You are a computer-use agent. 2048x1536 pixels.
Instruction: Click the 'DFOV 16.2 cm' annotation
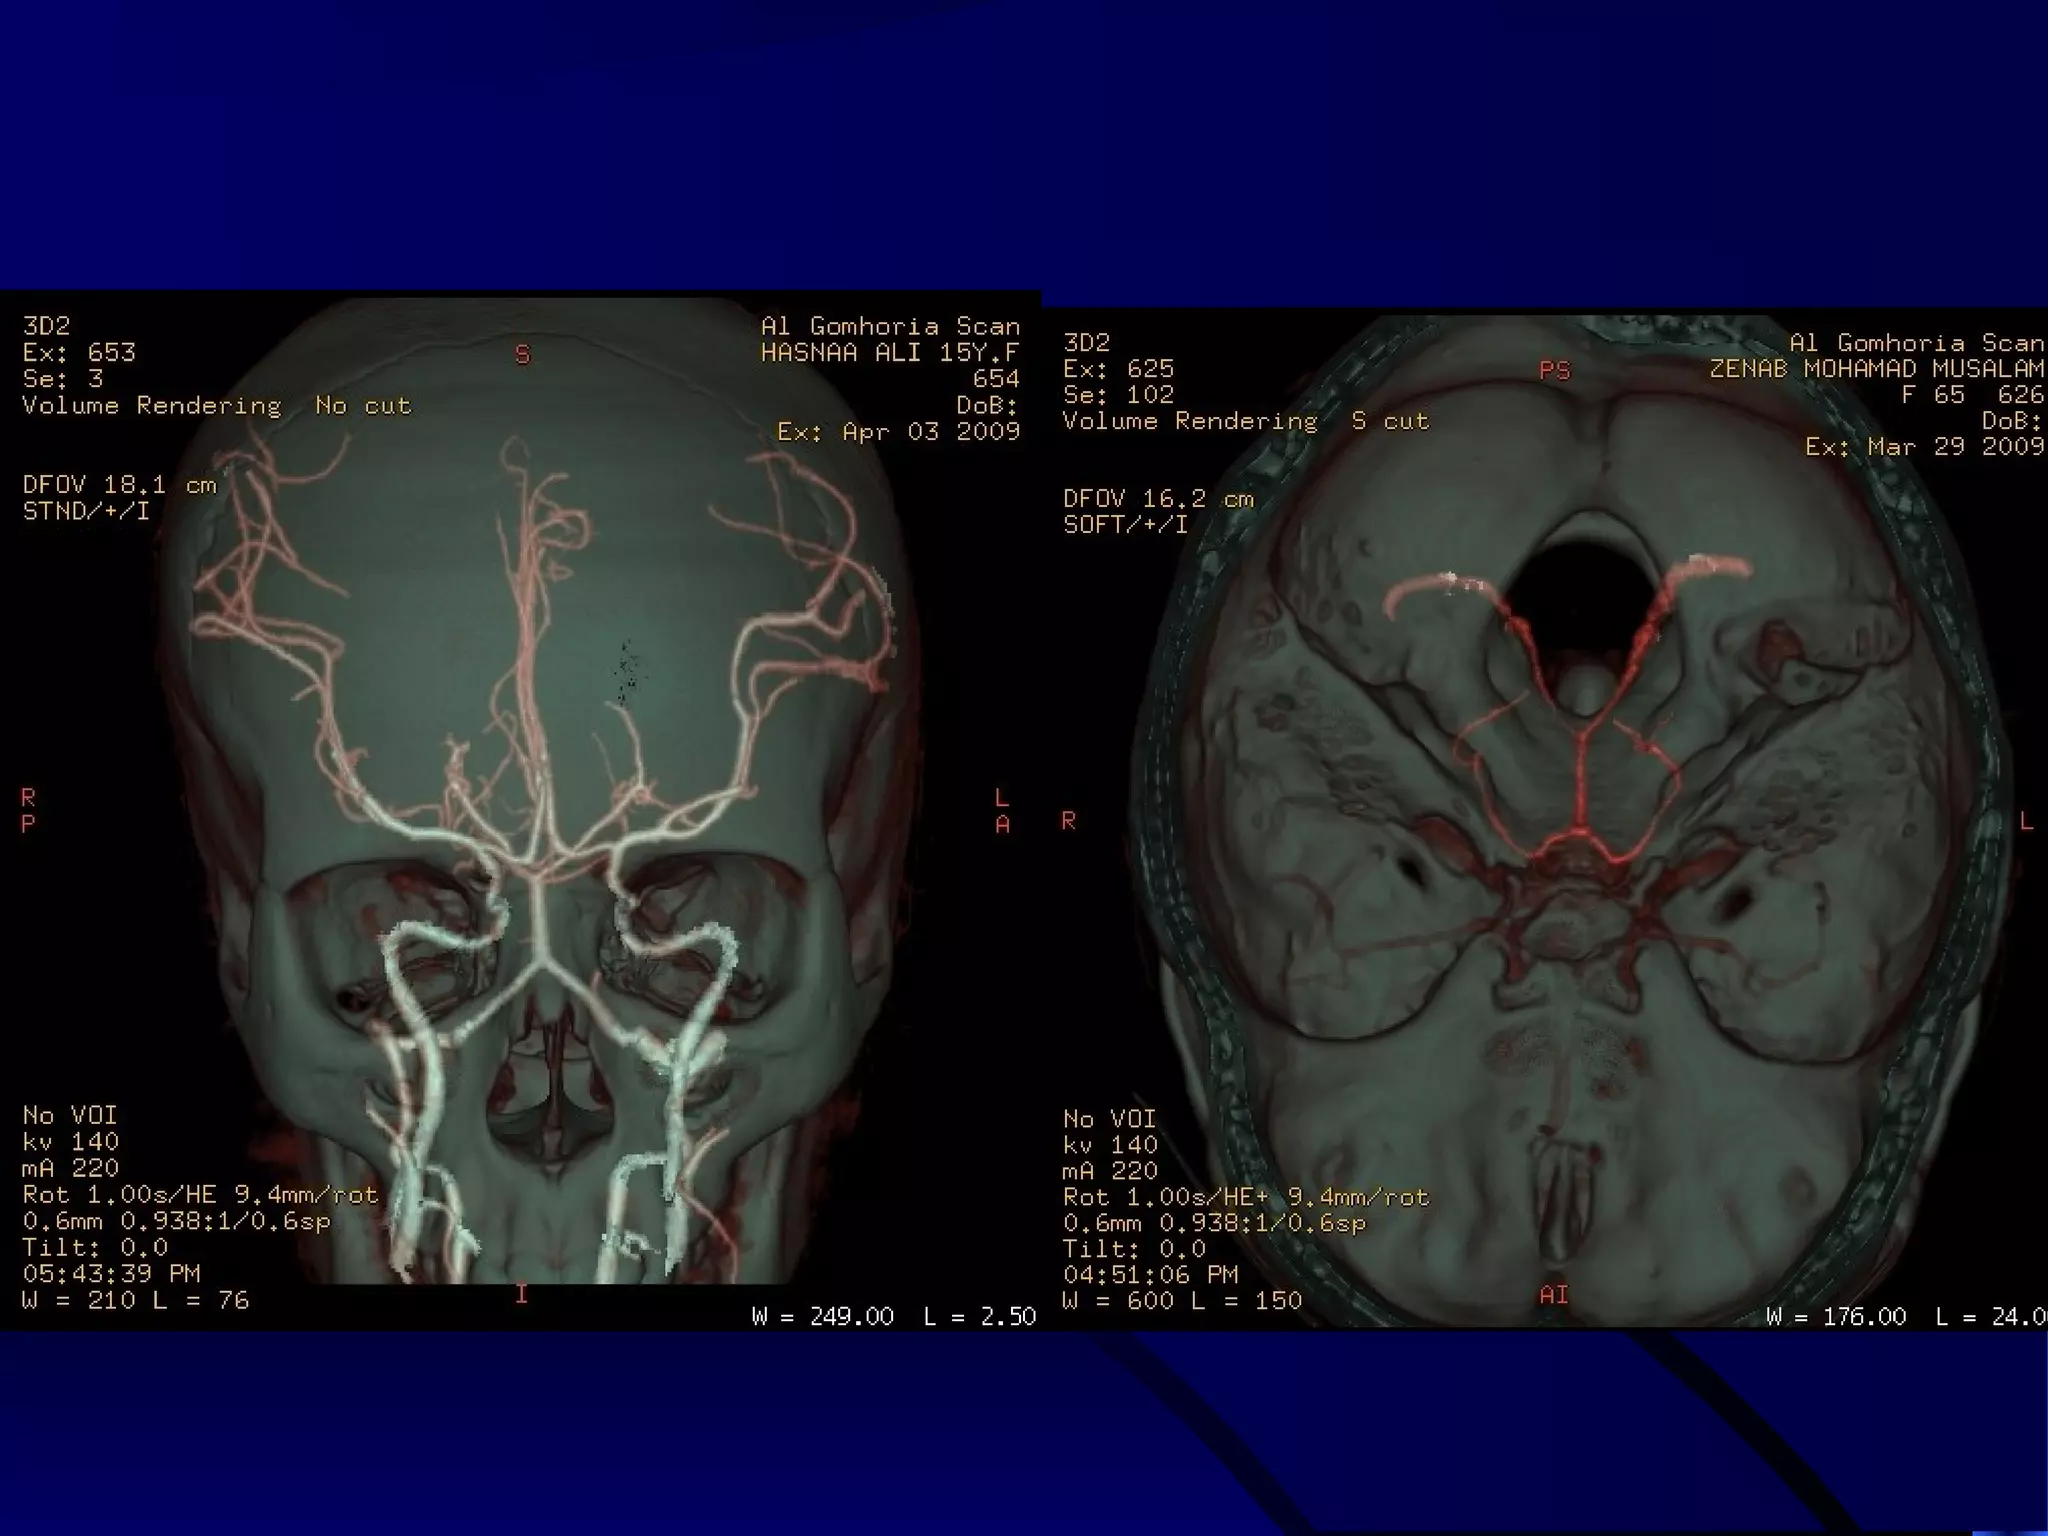pyautogui.click(x=1158, y=498)
